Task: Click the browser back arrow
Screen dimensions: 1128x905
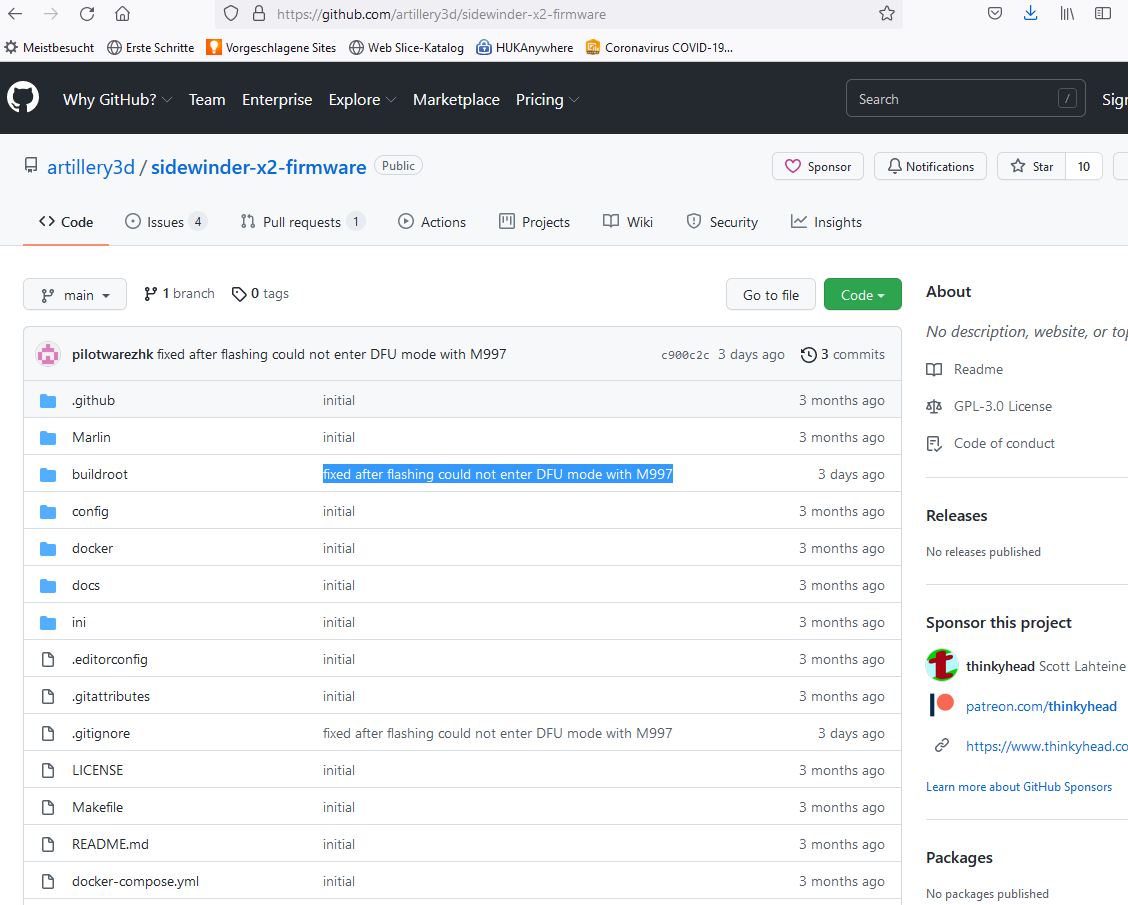Action: [15, 14]
